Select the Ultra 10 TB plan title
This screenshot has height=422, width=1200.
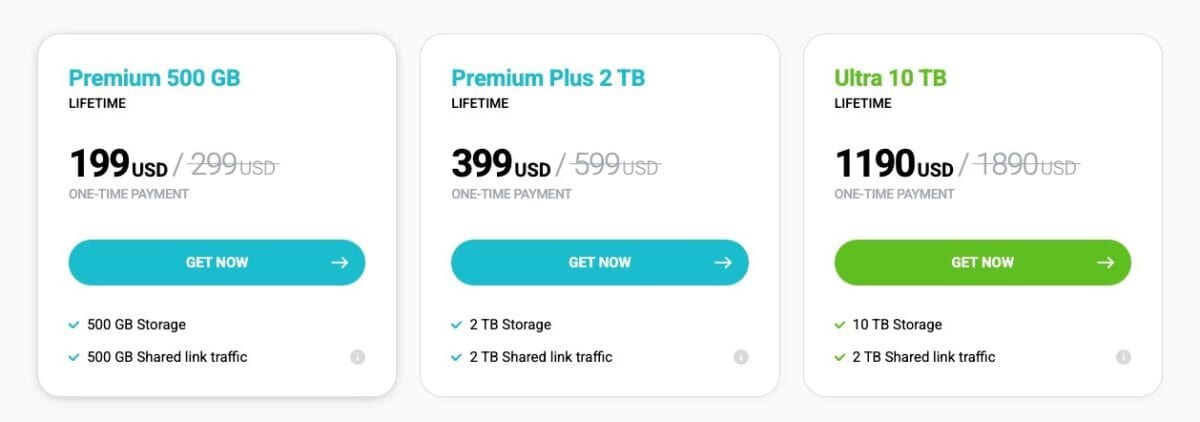[x=890, y=78]
